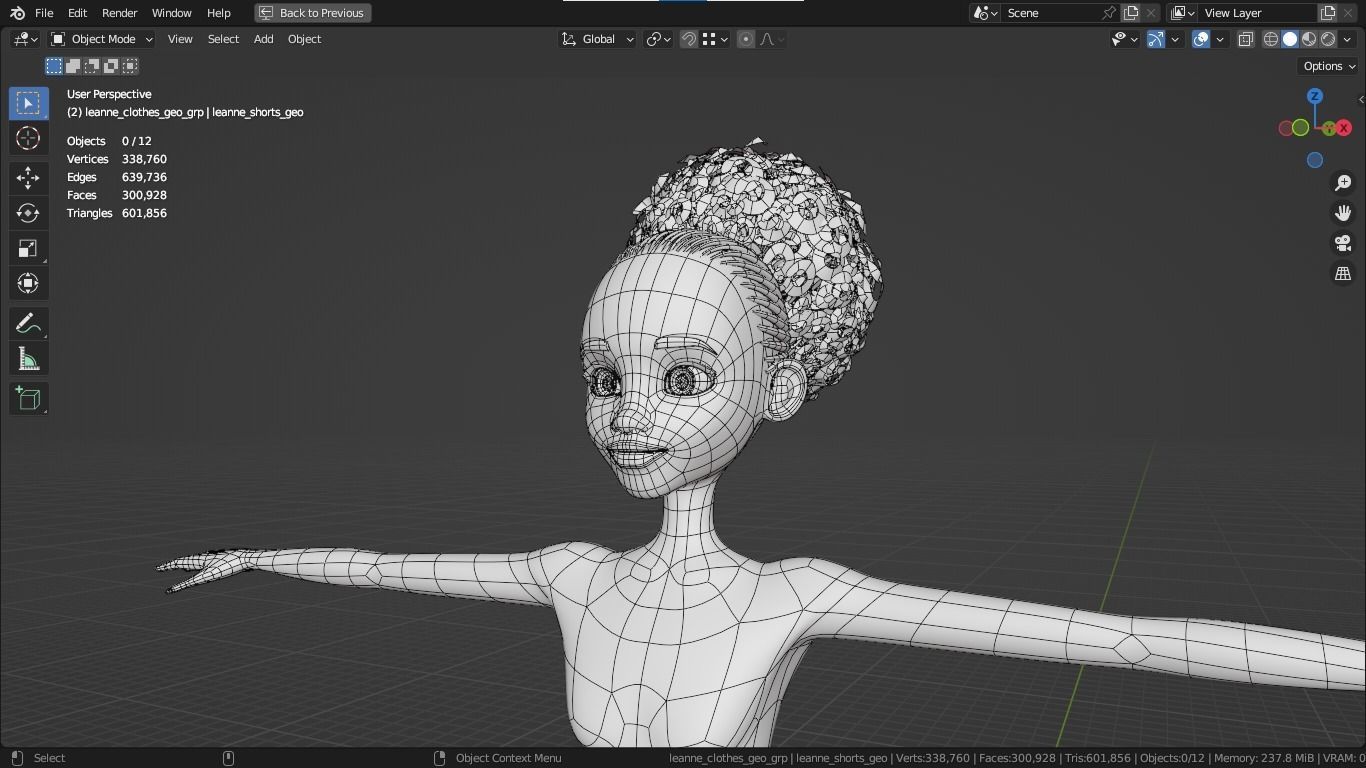Click the Blender logo menu
The width and height of the screenshot is (1366, 768).
click(17, 13)
